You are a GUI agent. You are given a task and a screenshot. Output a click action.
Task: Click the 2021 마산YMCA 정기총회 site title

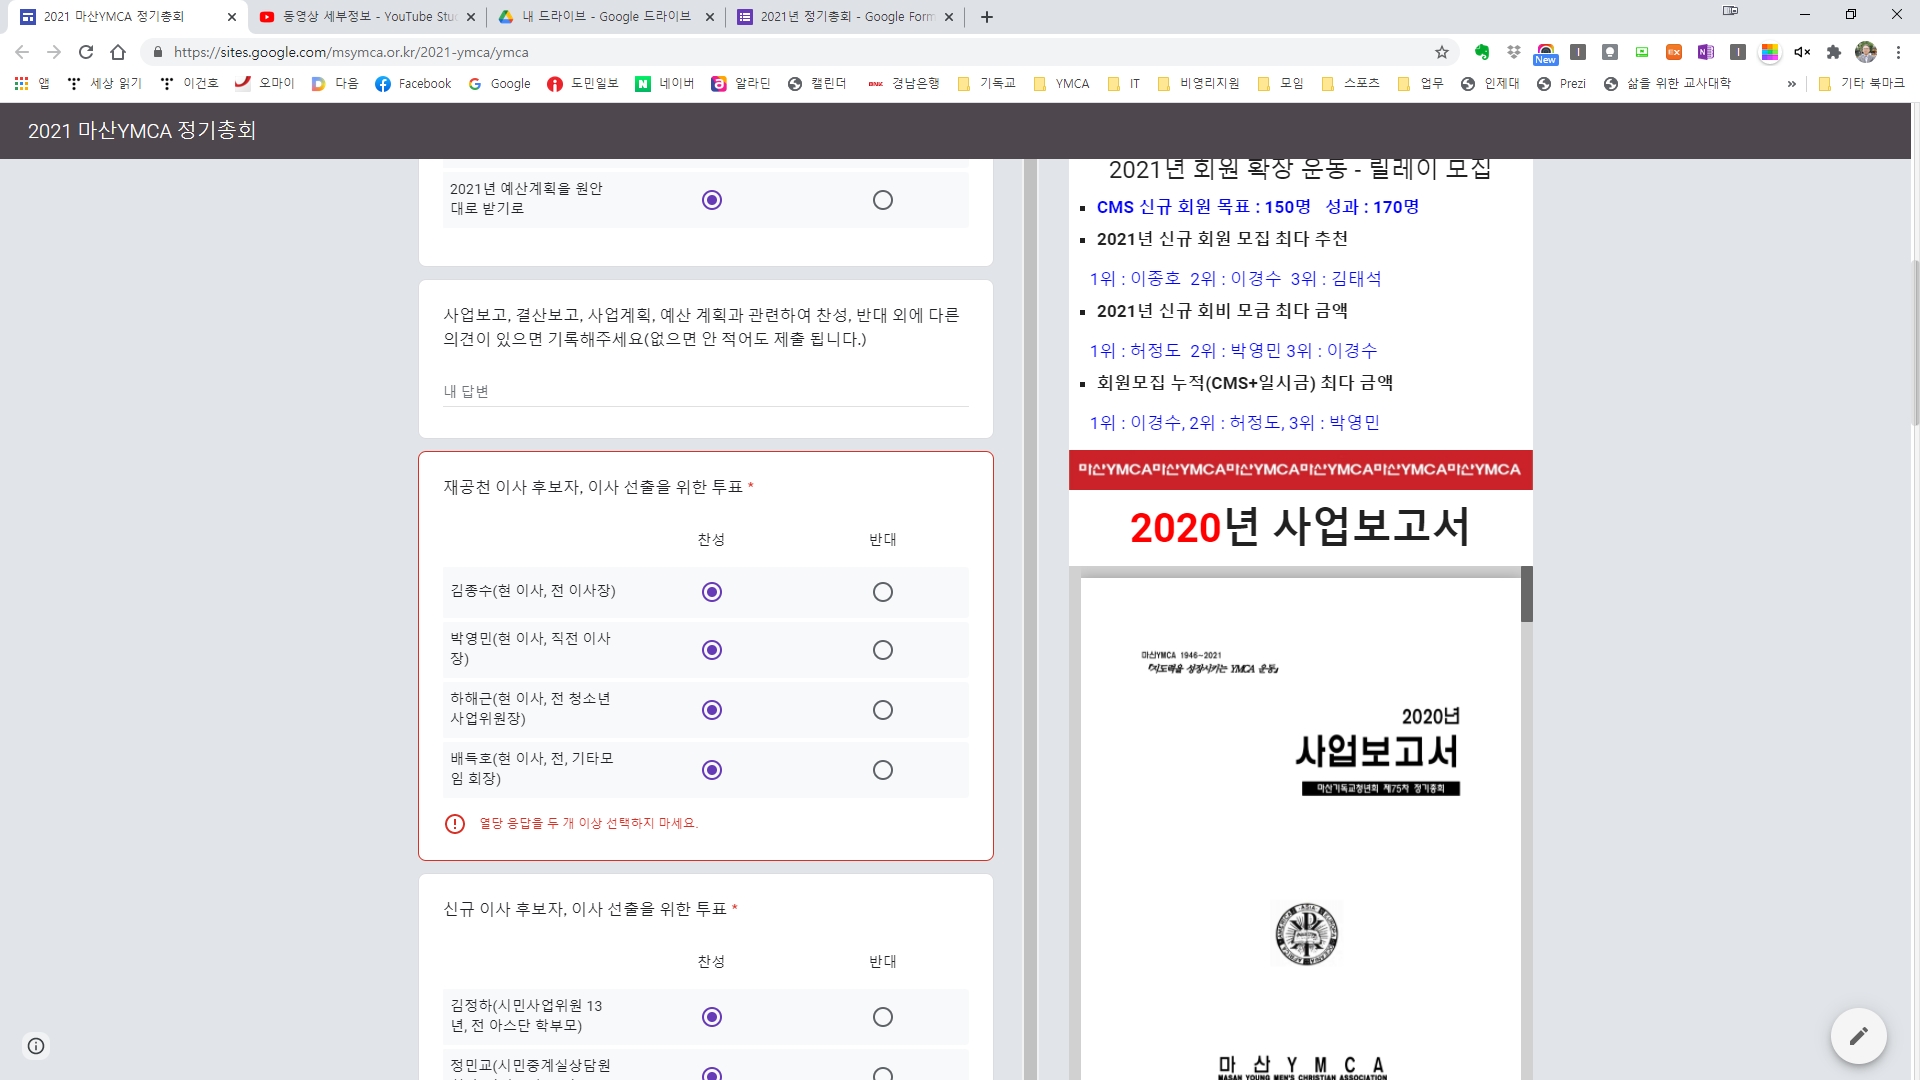click(x=142, y=131)
